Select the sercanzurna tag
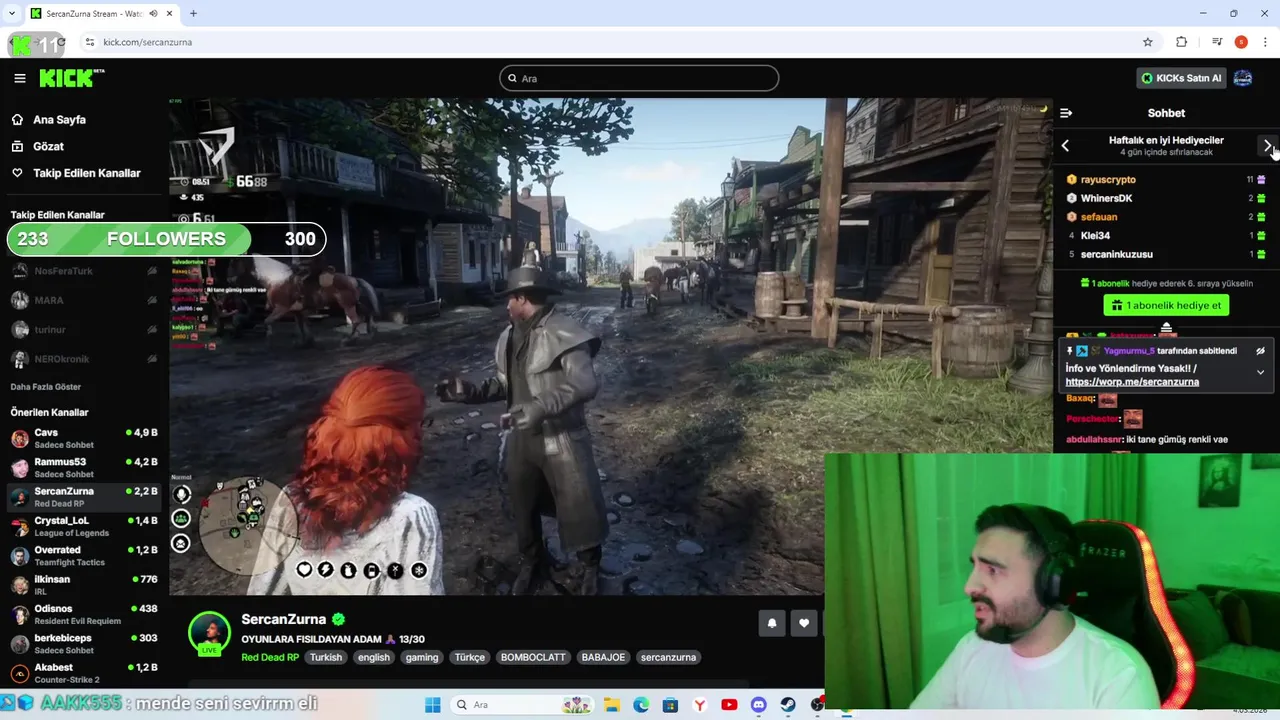This screenshot has width=1280, height=720. [x=668, y=657]
